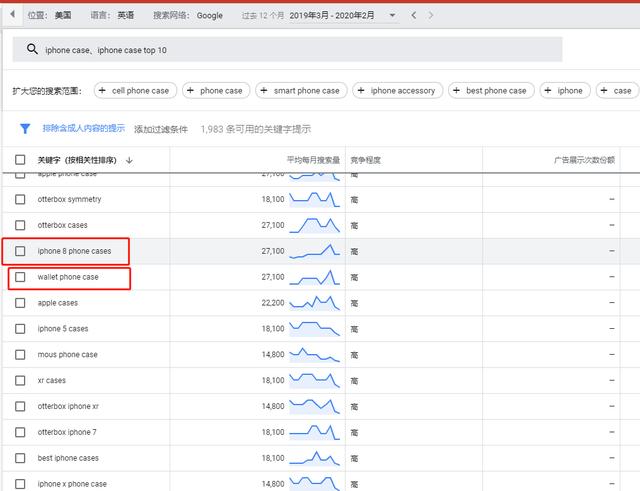Add 'smart phone case' suggestion chip
The width and height of the screenshot is (640, 491).
click(x=300, y=91)
